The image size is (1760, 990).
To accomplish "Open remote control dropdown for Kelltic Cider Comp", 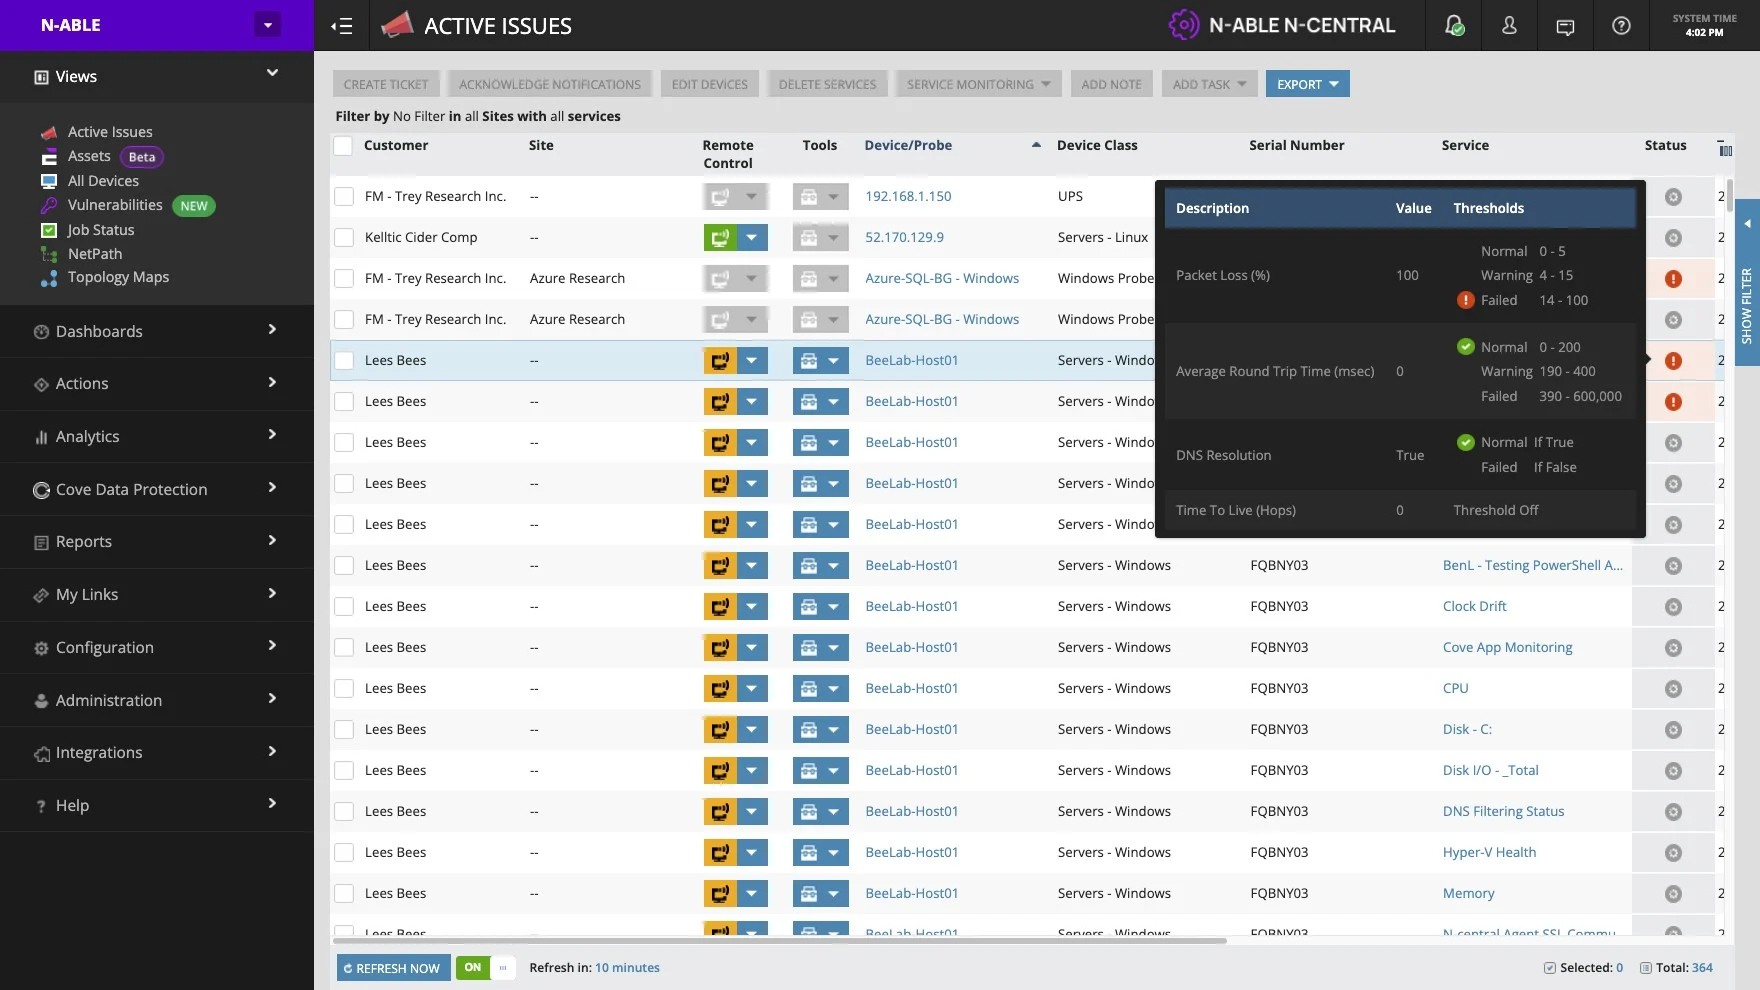I will tap(752, 237).
